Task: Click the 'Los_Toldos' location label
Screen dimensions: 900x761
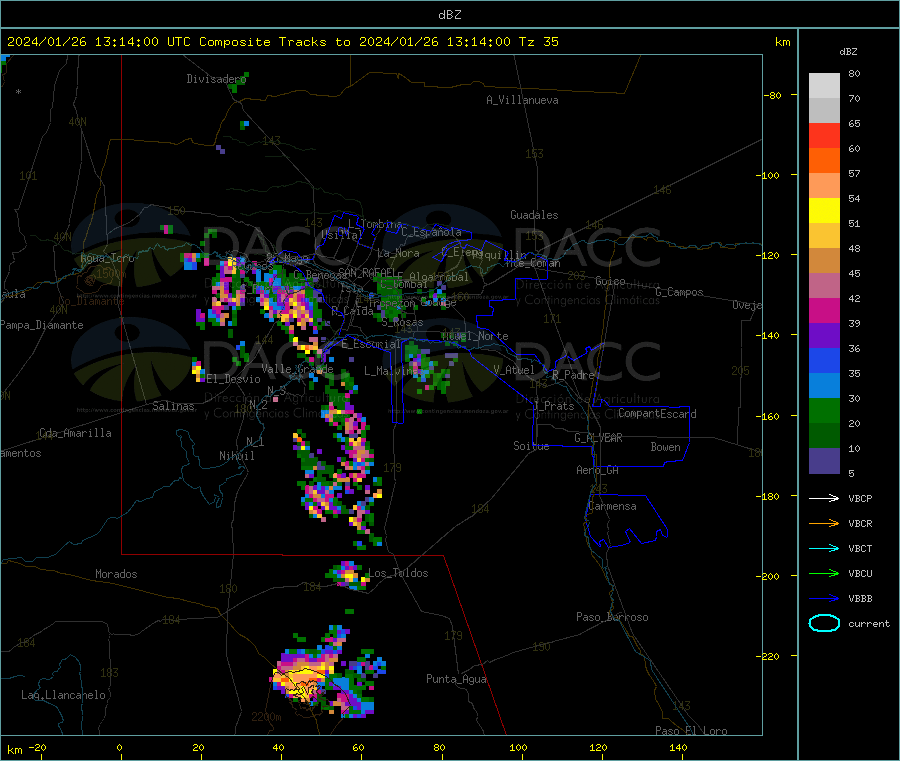Action: click(x=398, y=573)
